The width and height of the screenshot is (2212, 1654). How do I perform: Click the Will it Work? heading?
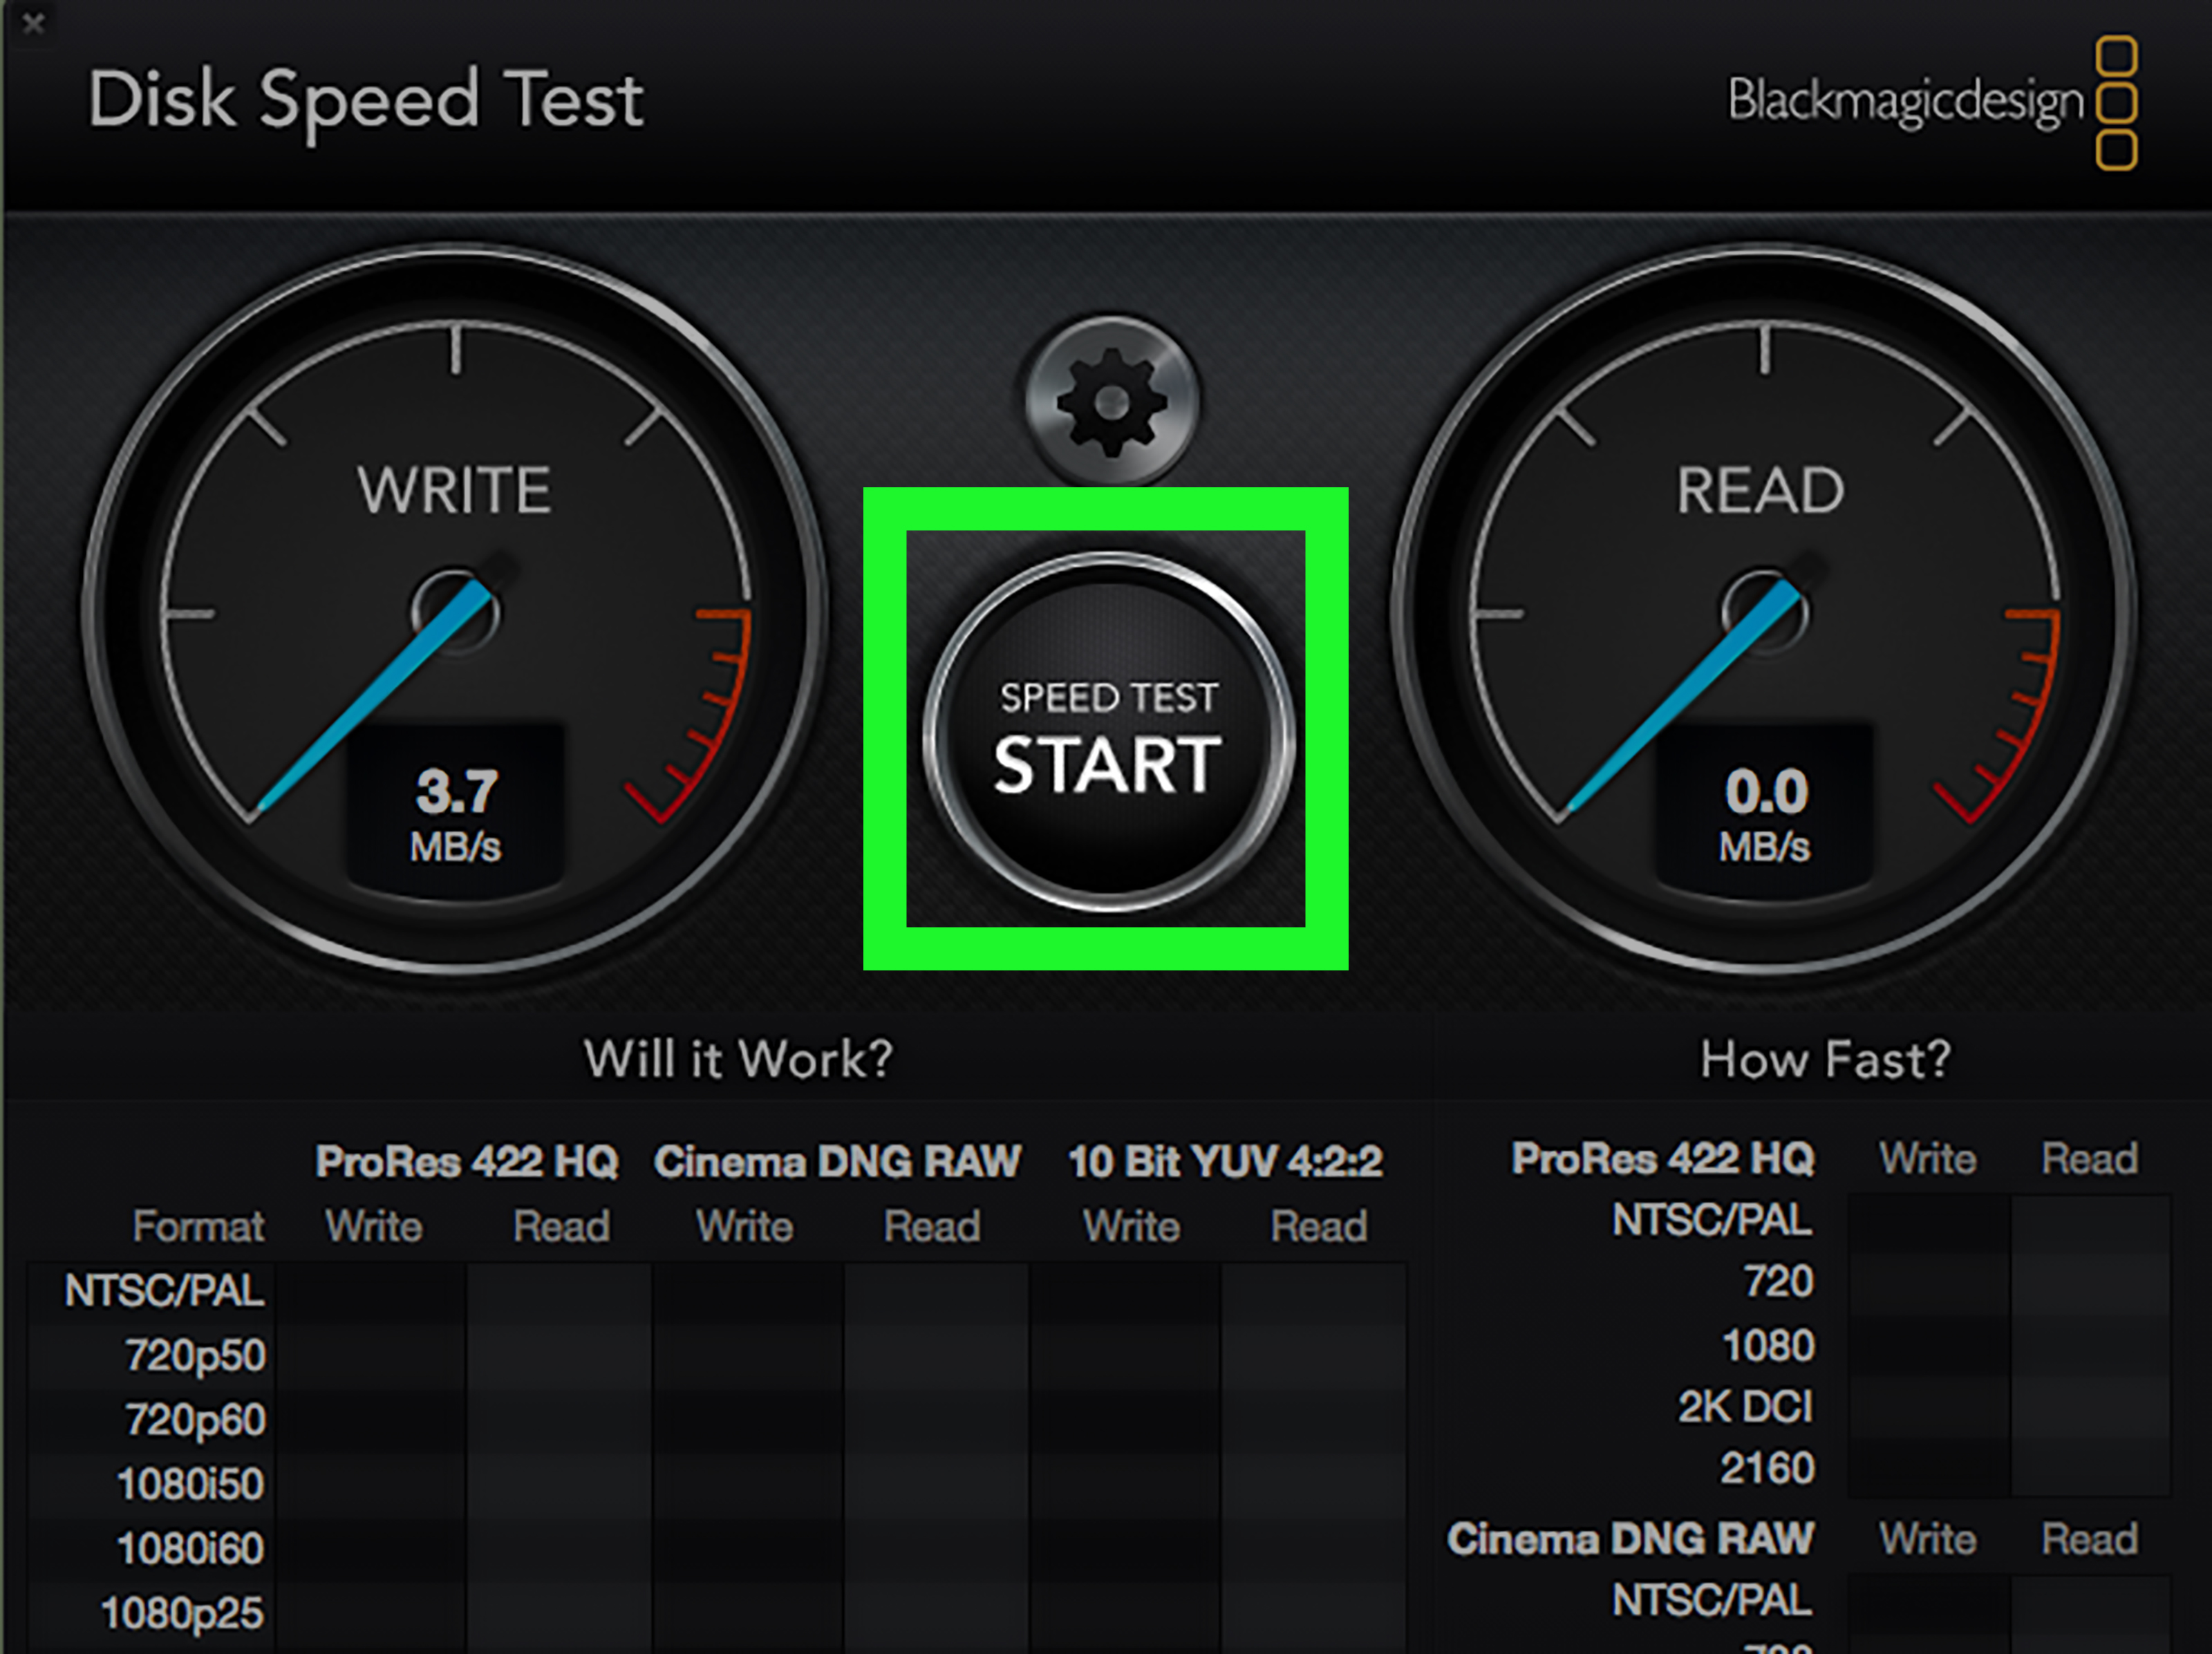pos(738,1058)
